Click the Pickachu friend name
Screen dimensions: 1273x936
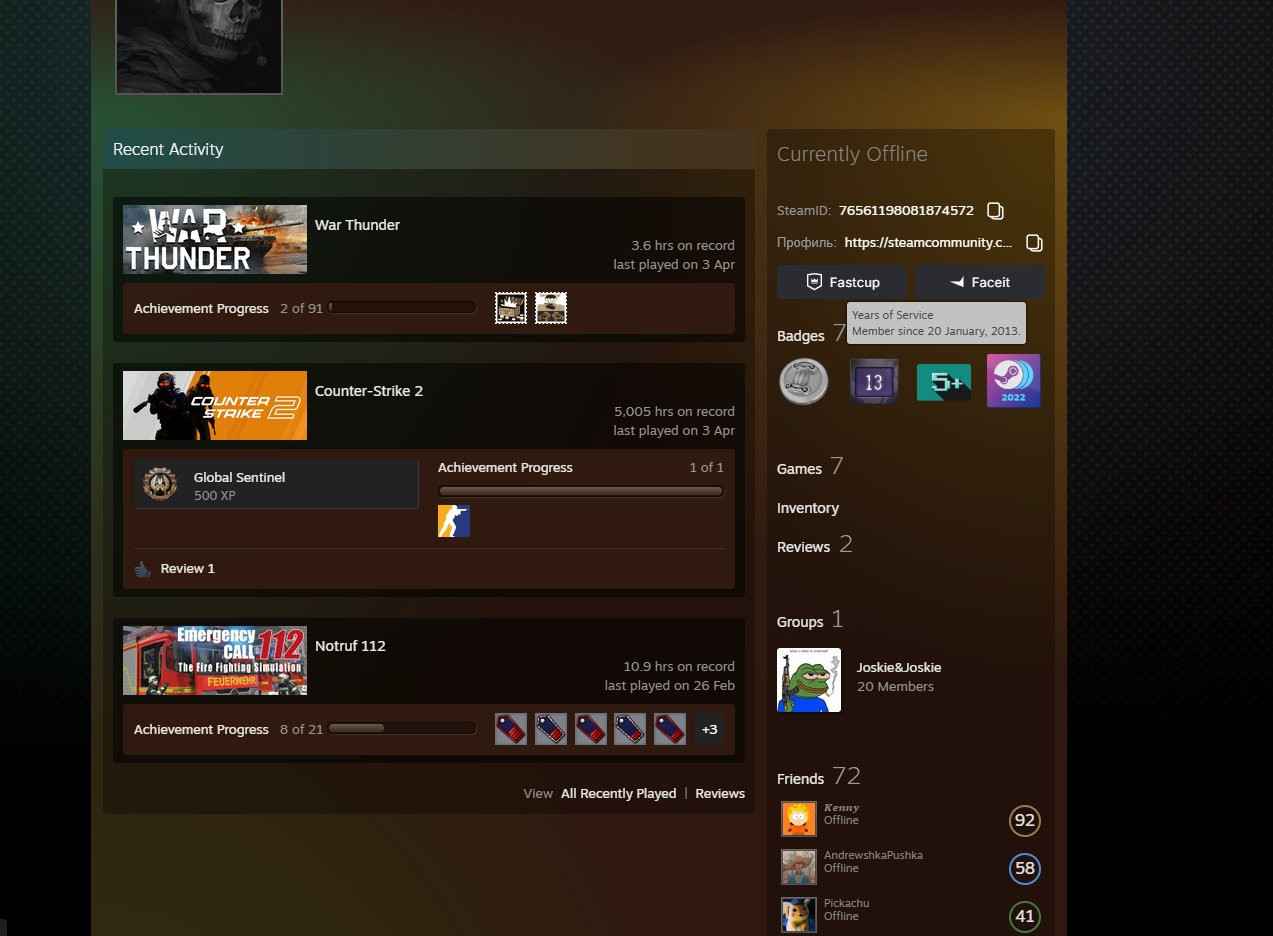pos(846,904)
